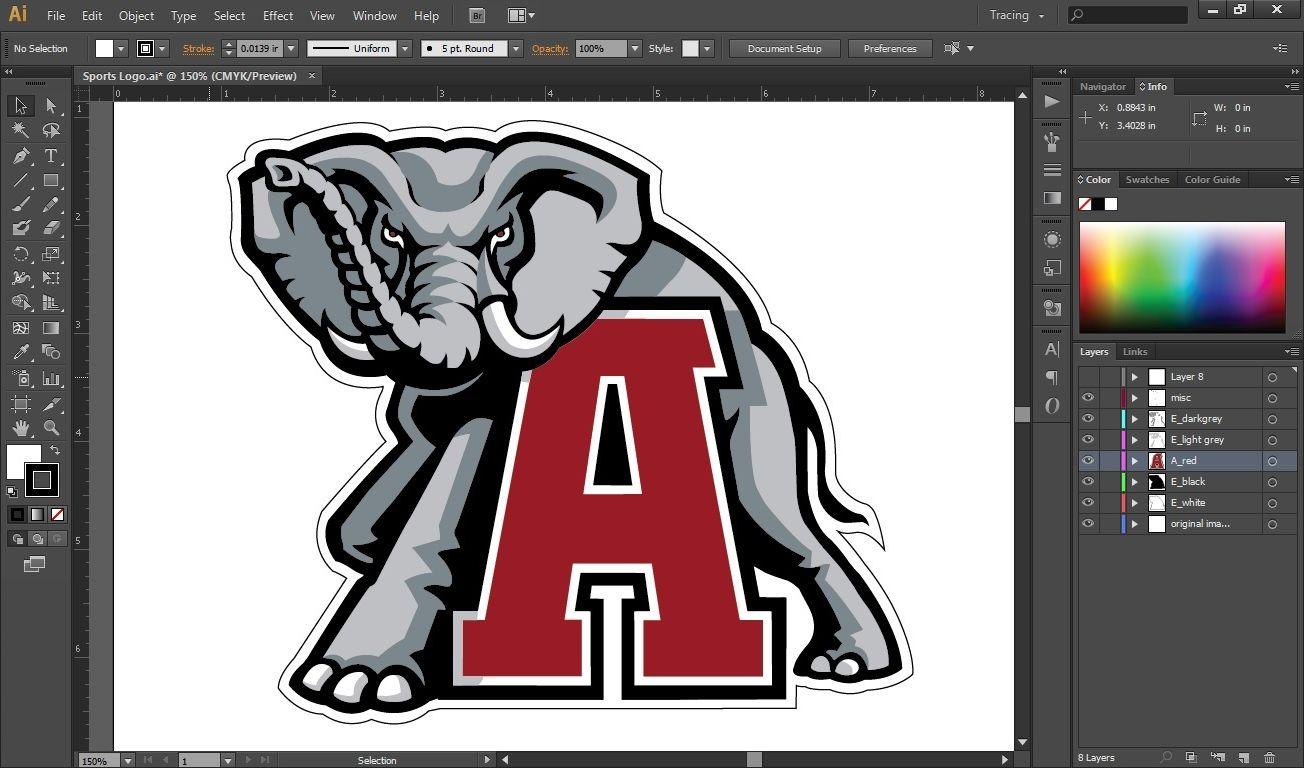
Task: Open the Opacity dropdown
Action: click(x=635, y=48)
